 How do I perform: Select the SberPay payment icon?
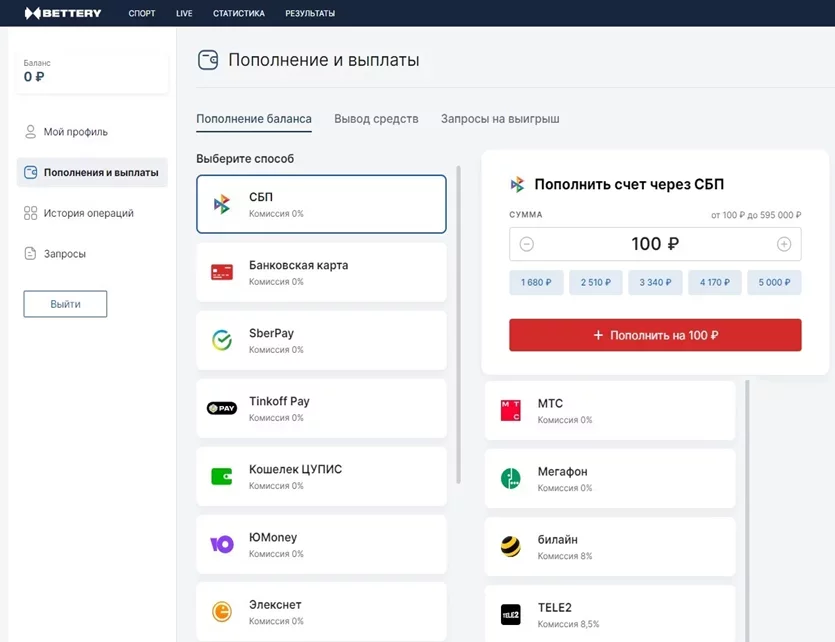pyautogui.click(x=221, y=341)
